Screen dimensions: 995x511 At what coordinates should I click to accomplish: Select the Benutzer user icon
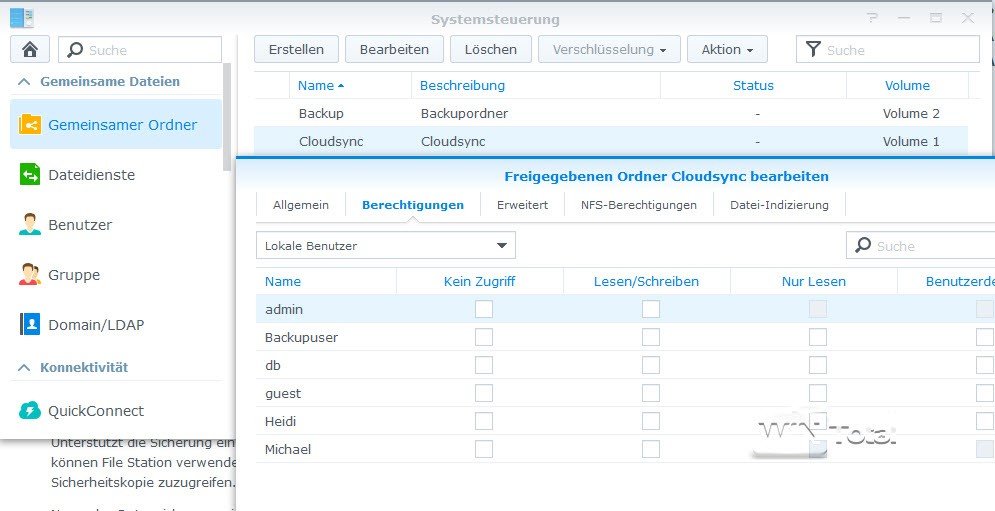coord(30,225)
